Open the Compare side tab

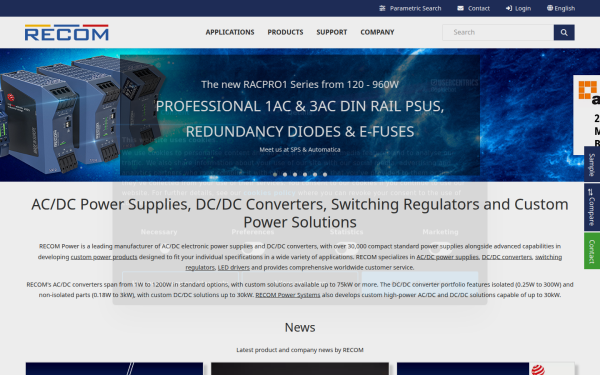[592, 207]
